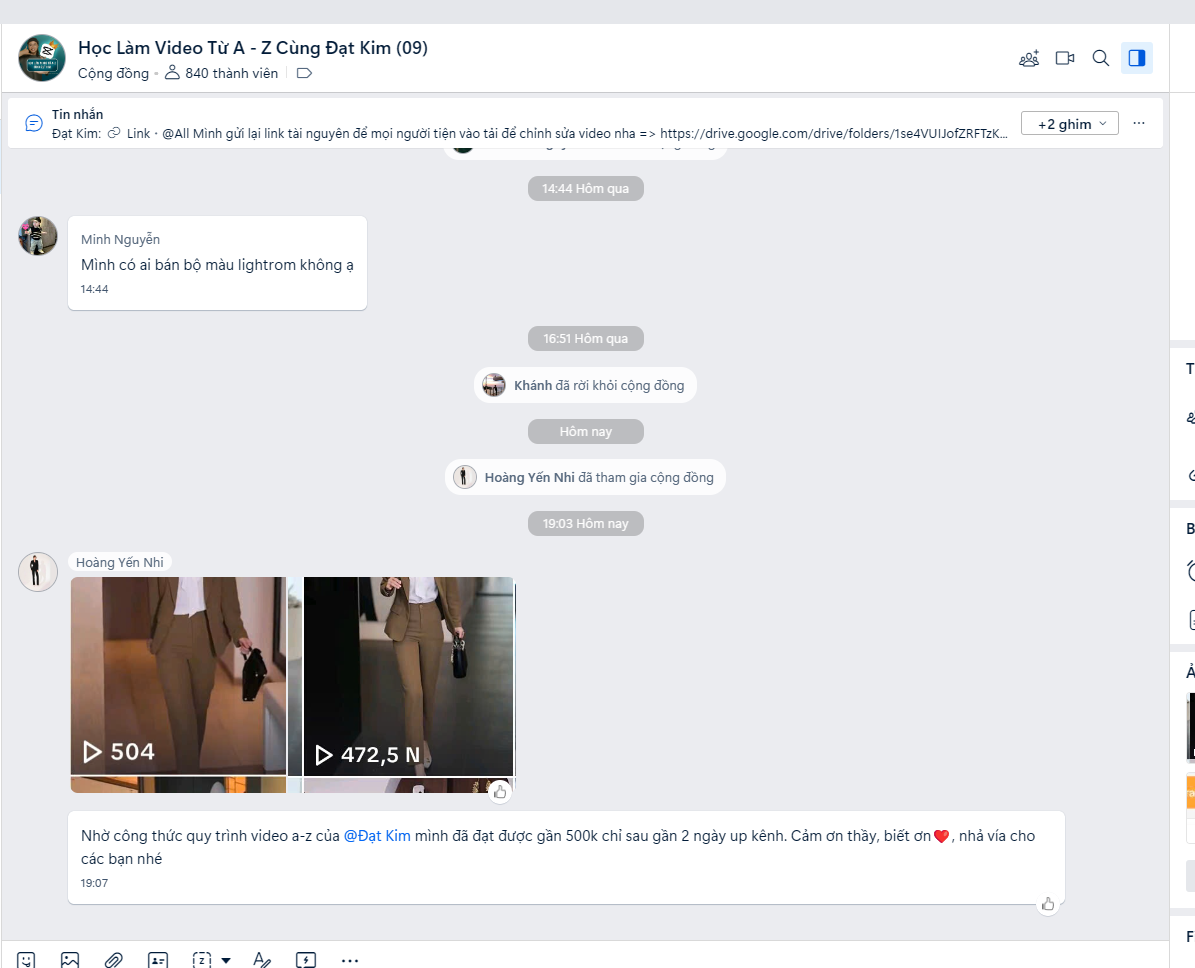Like the Hoàng Yến Nhi text message
Image resolution: width=1195 pixels, height=968 pixels.
pyautogui.click(x=1048, y=904)
